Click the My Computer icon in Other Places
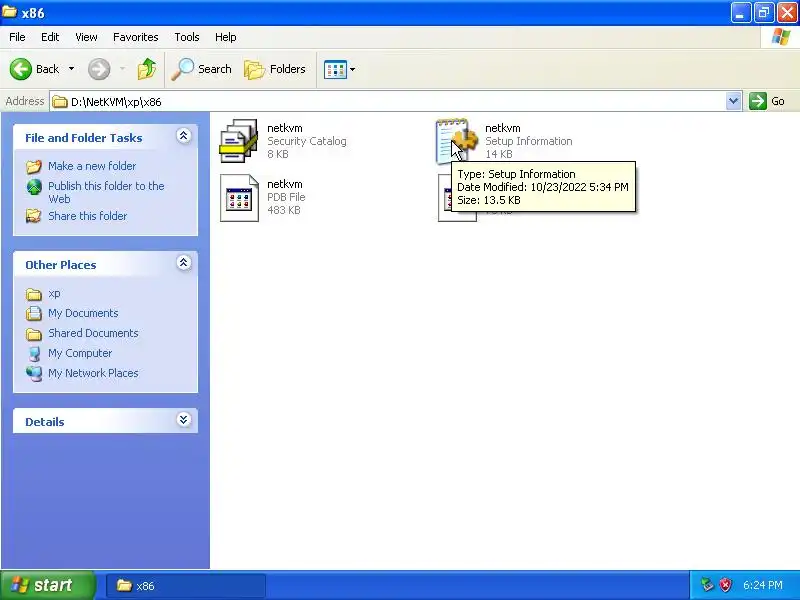Screen dimensions: 800x600 [34, 354]
